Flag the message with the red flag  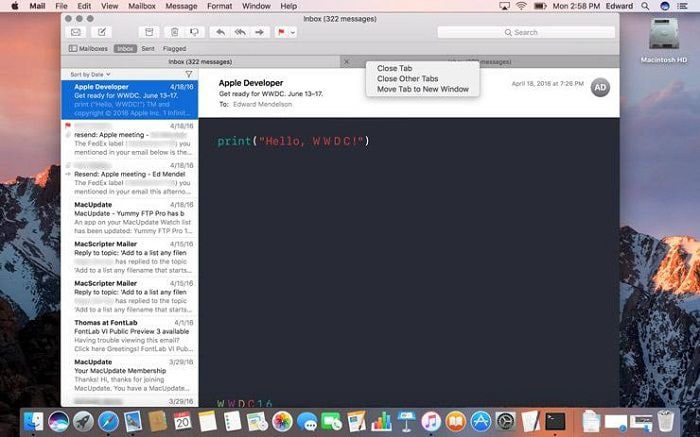281,32
